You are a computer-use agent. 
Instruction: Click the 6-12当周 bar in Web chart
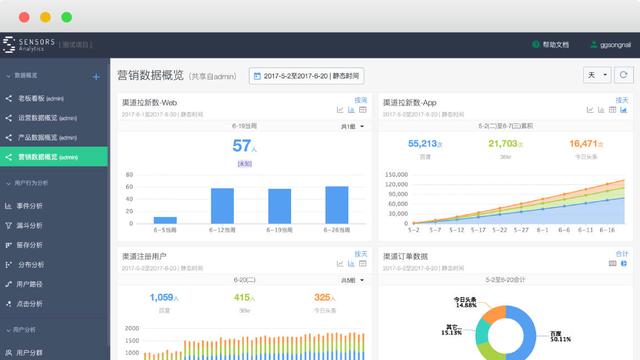pyautogui.click(x=222, y=206)
